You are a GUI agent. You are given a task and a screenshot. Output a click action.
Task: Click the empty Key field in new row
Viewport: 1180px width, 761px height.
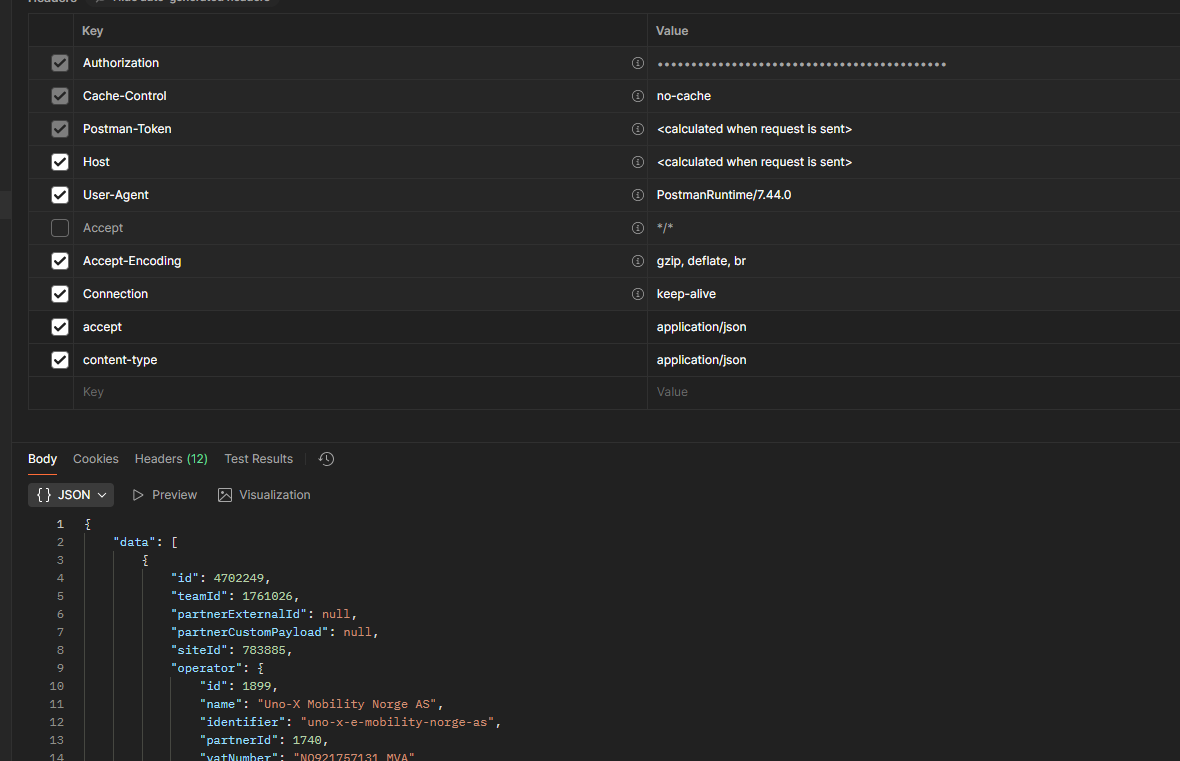(x=360, y=392)
